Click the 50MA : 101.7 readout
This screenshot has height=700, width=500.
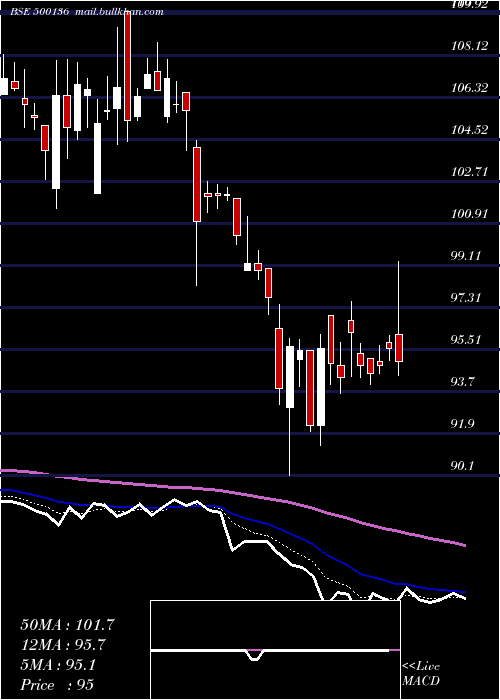[x=67, y=625]
